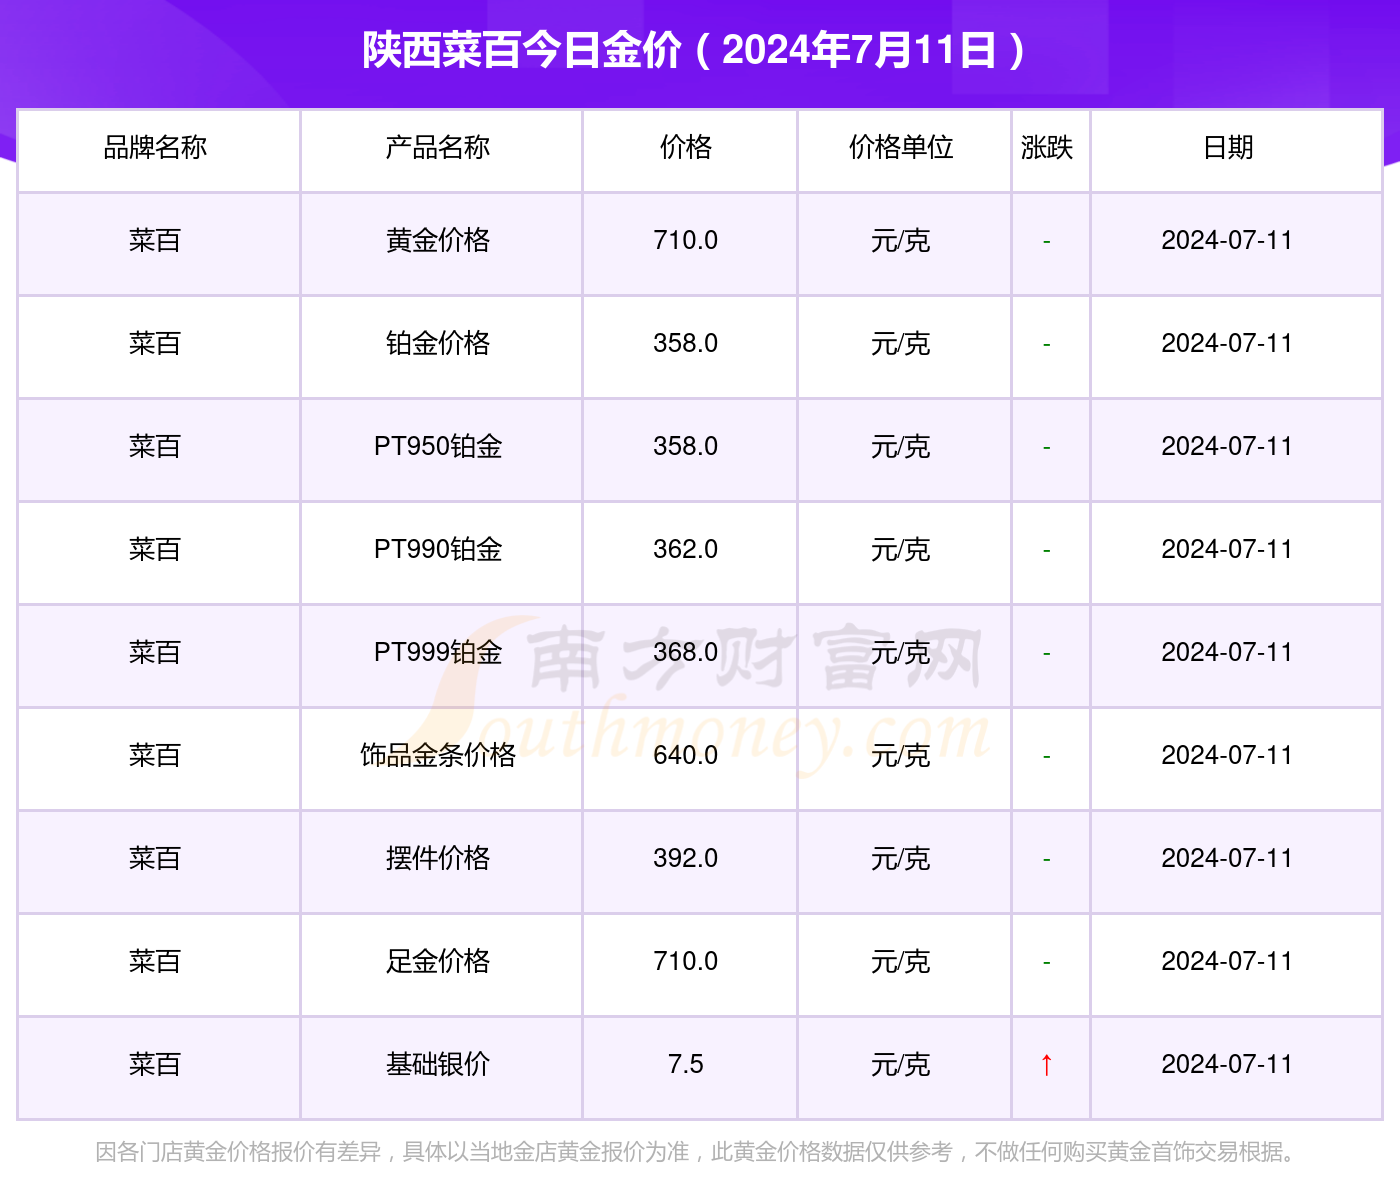Click the 368.0 price value
The height and width of the screenshot is (1195, 1400).
[686, 653]
